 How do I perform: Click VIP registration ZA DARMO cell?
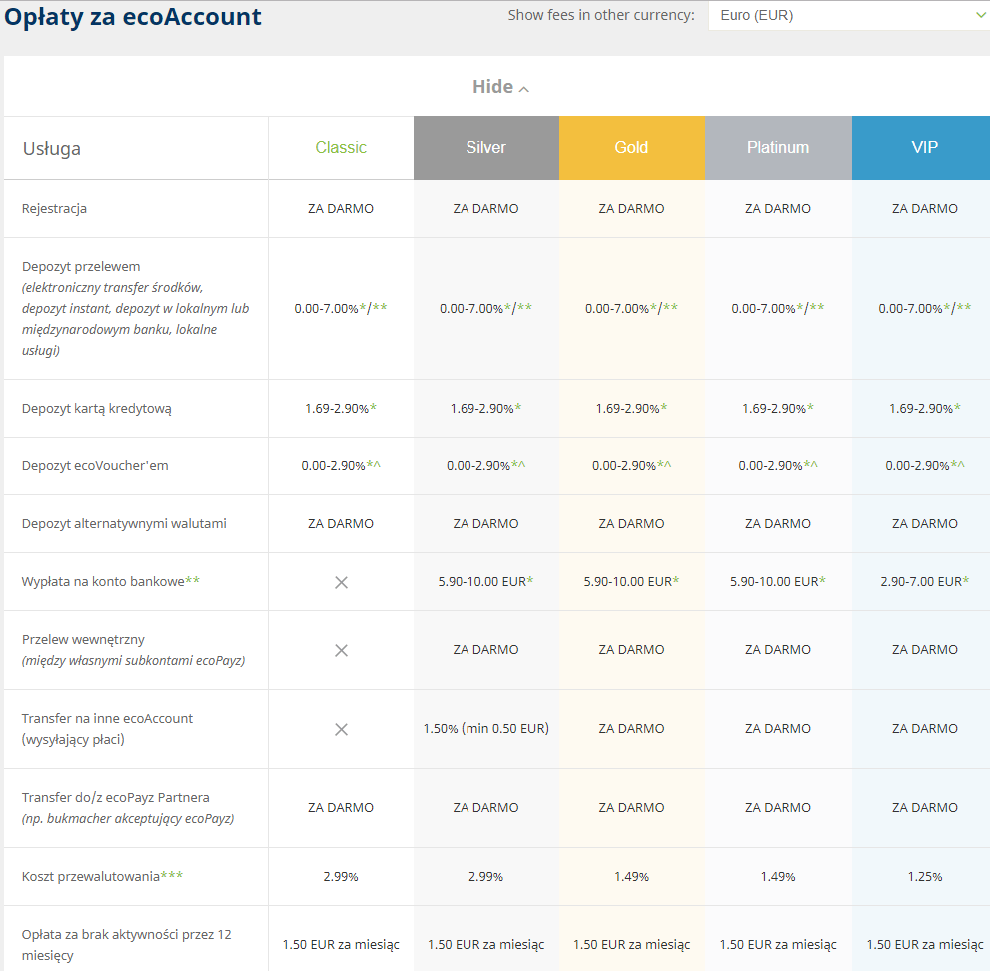coord(924,208)
